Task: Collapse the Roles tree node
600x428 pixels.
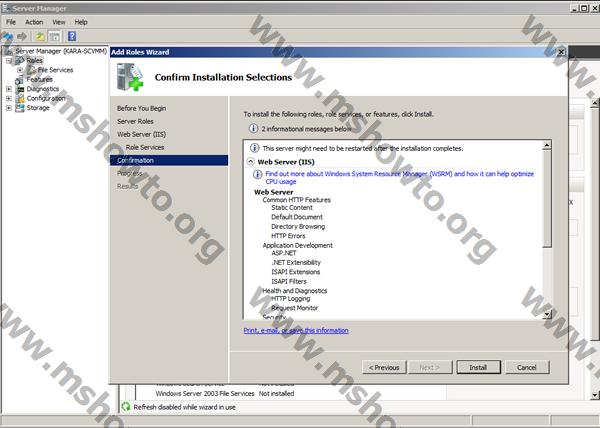Action: click(9, 60)
